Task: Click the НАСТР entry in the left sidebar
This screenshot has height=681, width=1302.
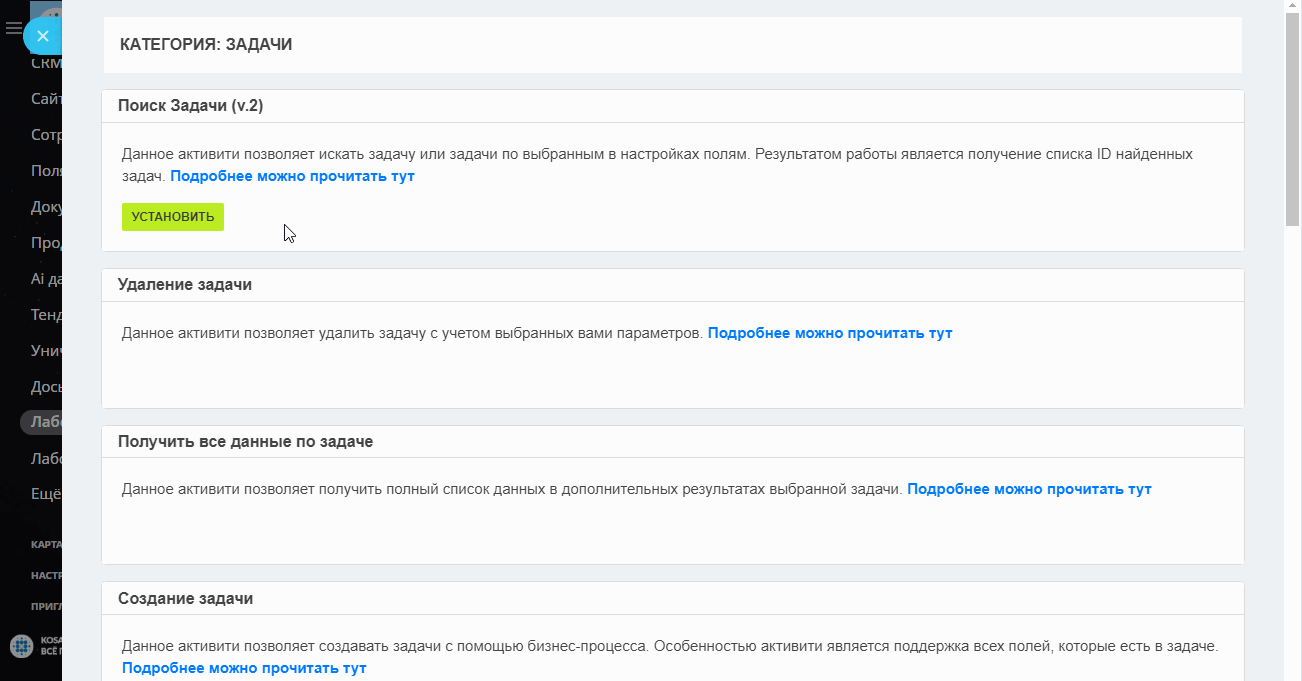Action: pyautogui.click(x=46, y=576)
